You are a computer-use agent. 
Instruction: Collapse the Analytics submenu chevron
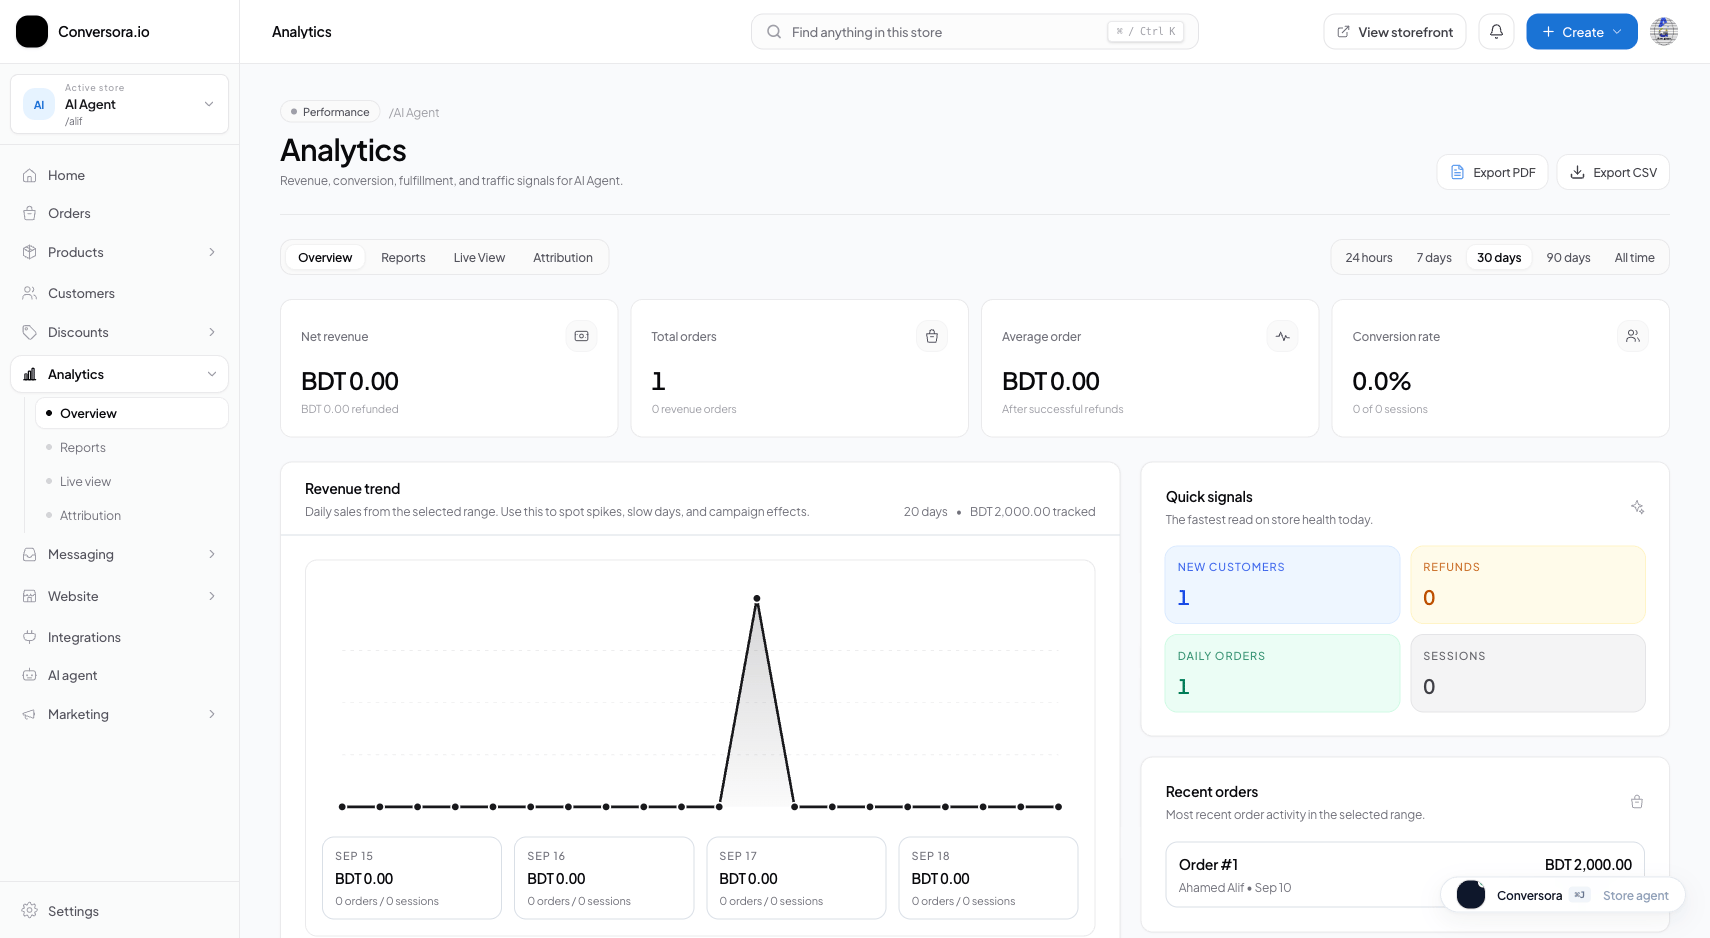[212, 374]
